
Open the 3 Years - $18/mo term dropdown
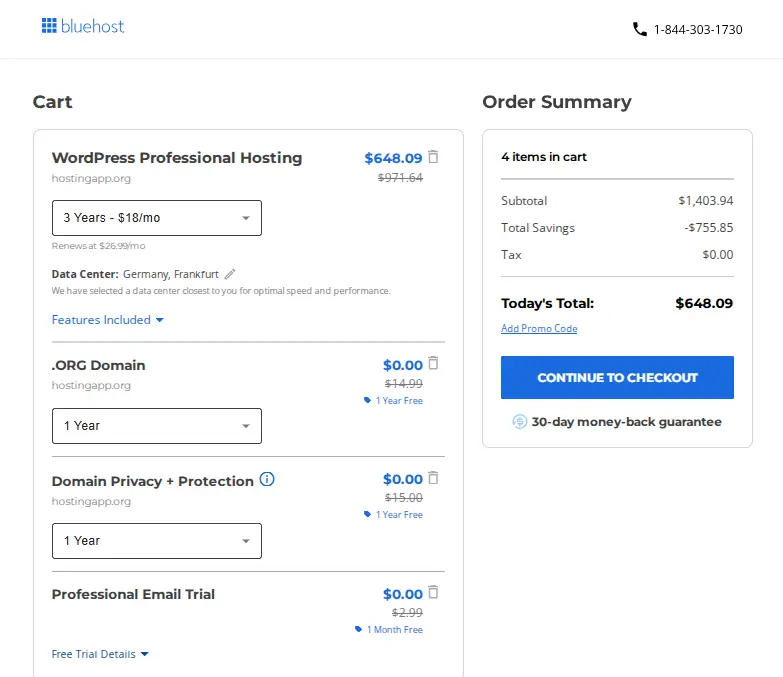coord(157,218)
